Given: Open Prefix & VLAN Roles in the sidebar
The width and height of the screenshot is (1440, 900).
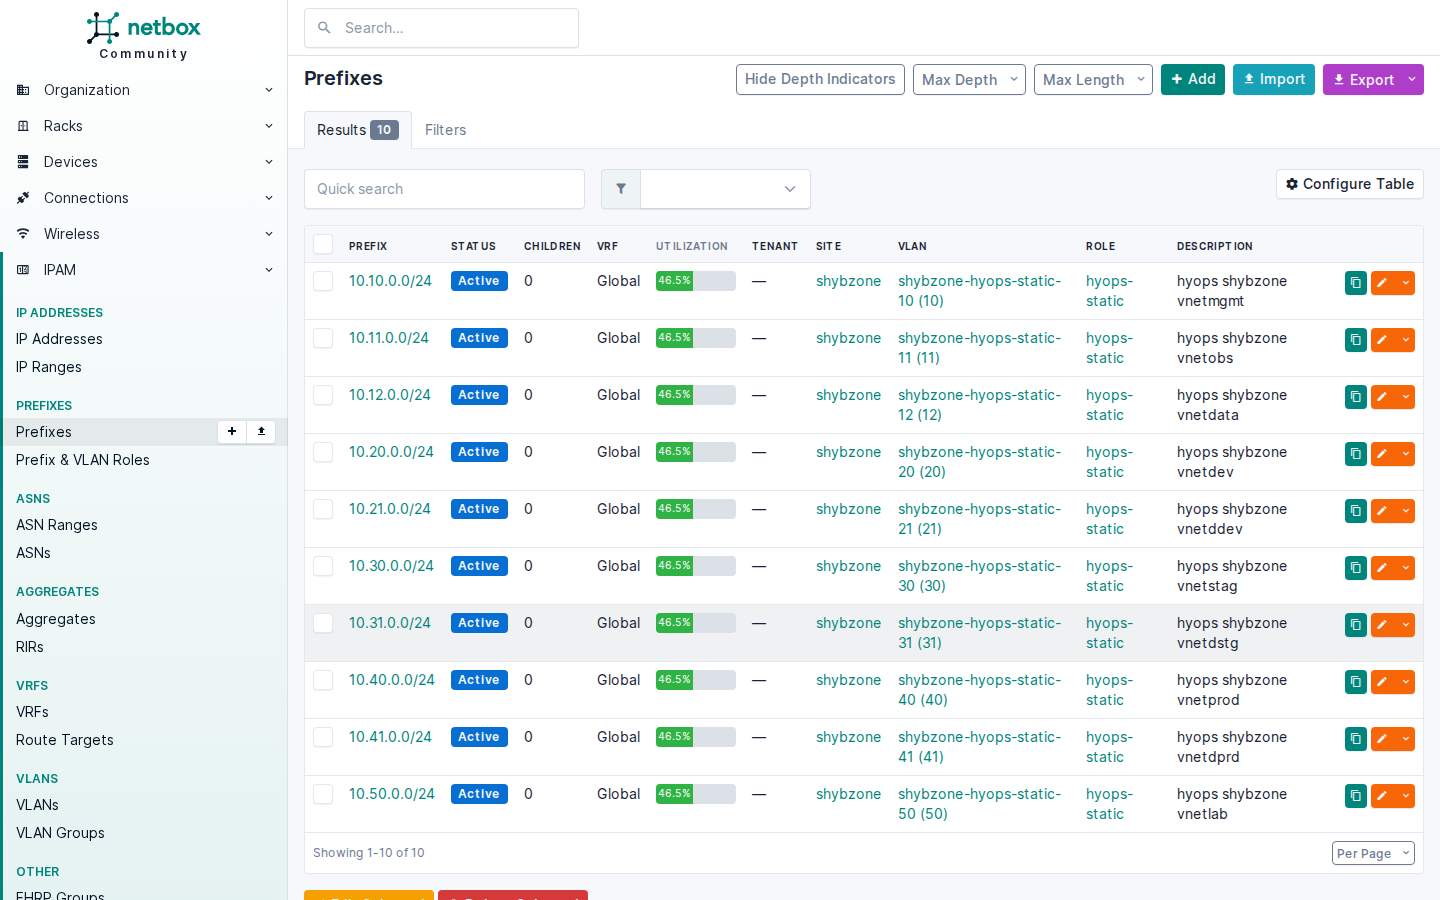Looking at the screenshot, I should [x=83, y=460].
